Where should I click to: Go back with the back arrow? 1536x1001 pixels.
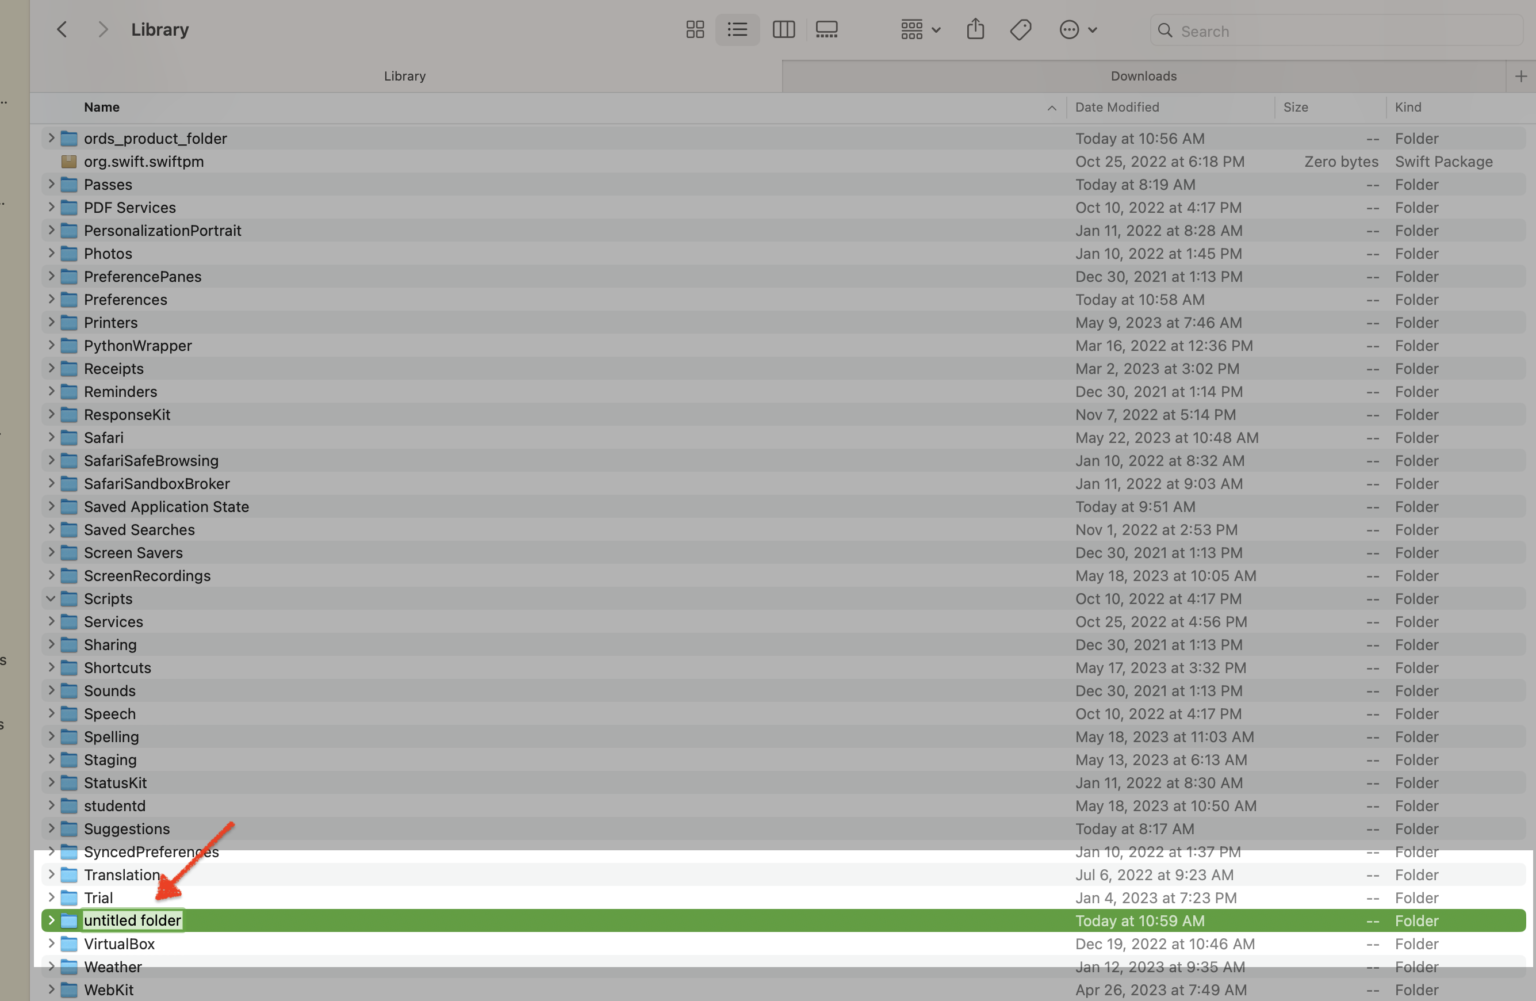click(62, 30)
